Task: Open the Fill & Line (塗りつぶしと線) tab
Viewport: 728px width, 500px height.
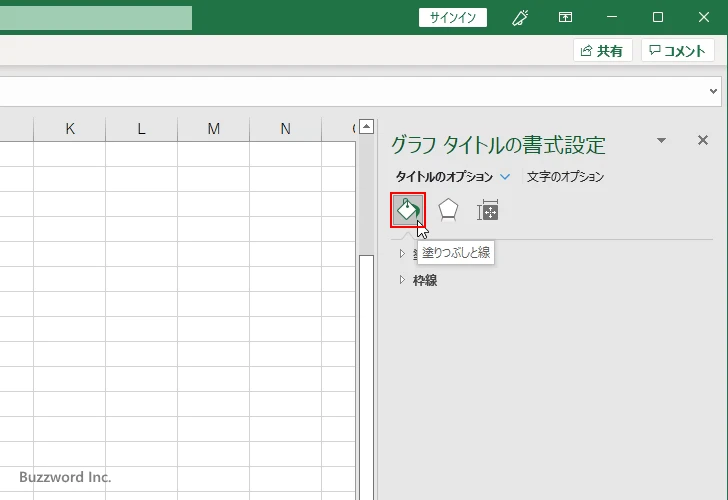Action: pos(408,210)
